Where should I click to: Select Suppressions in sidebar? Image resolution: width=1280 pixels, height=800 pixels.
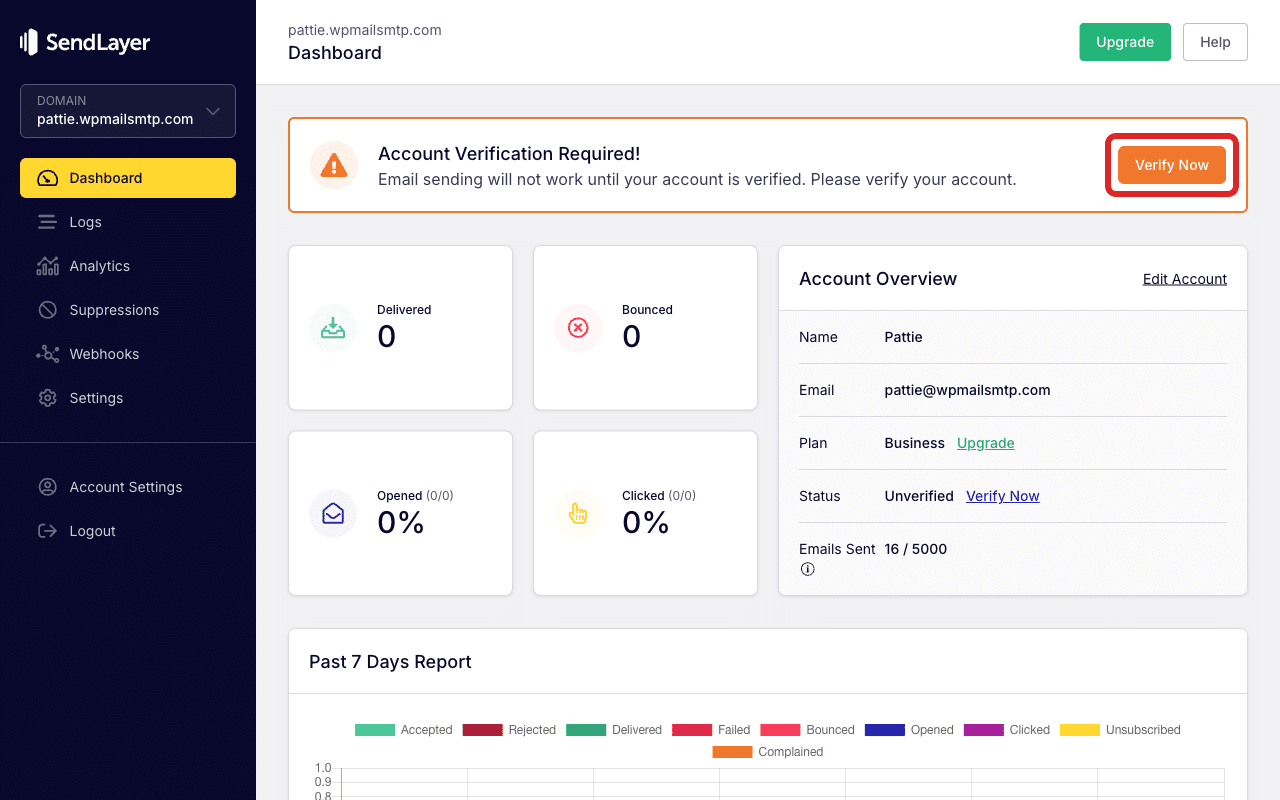[x=128, y=310]
